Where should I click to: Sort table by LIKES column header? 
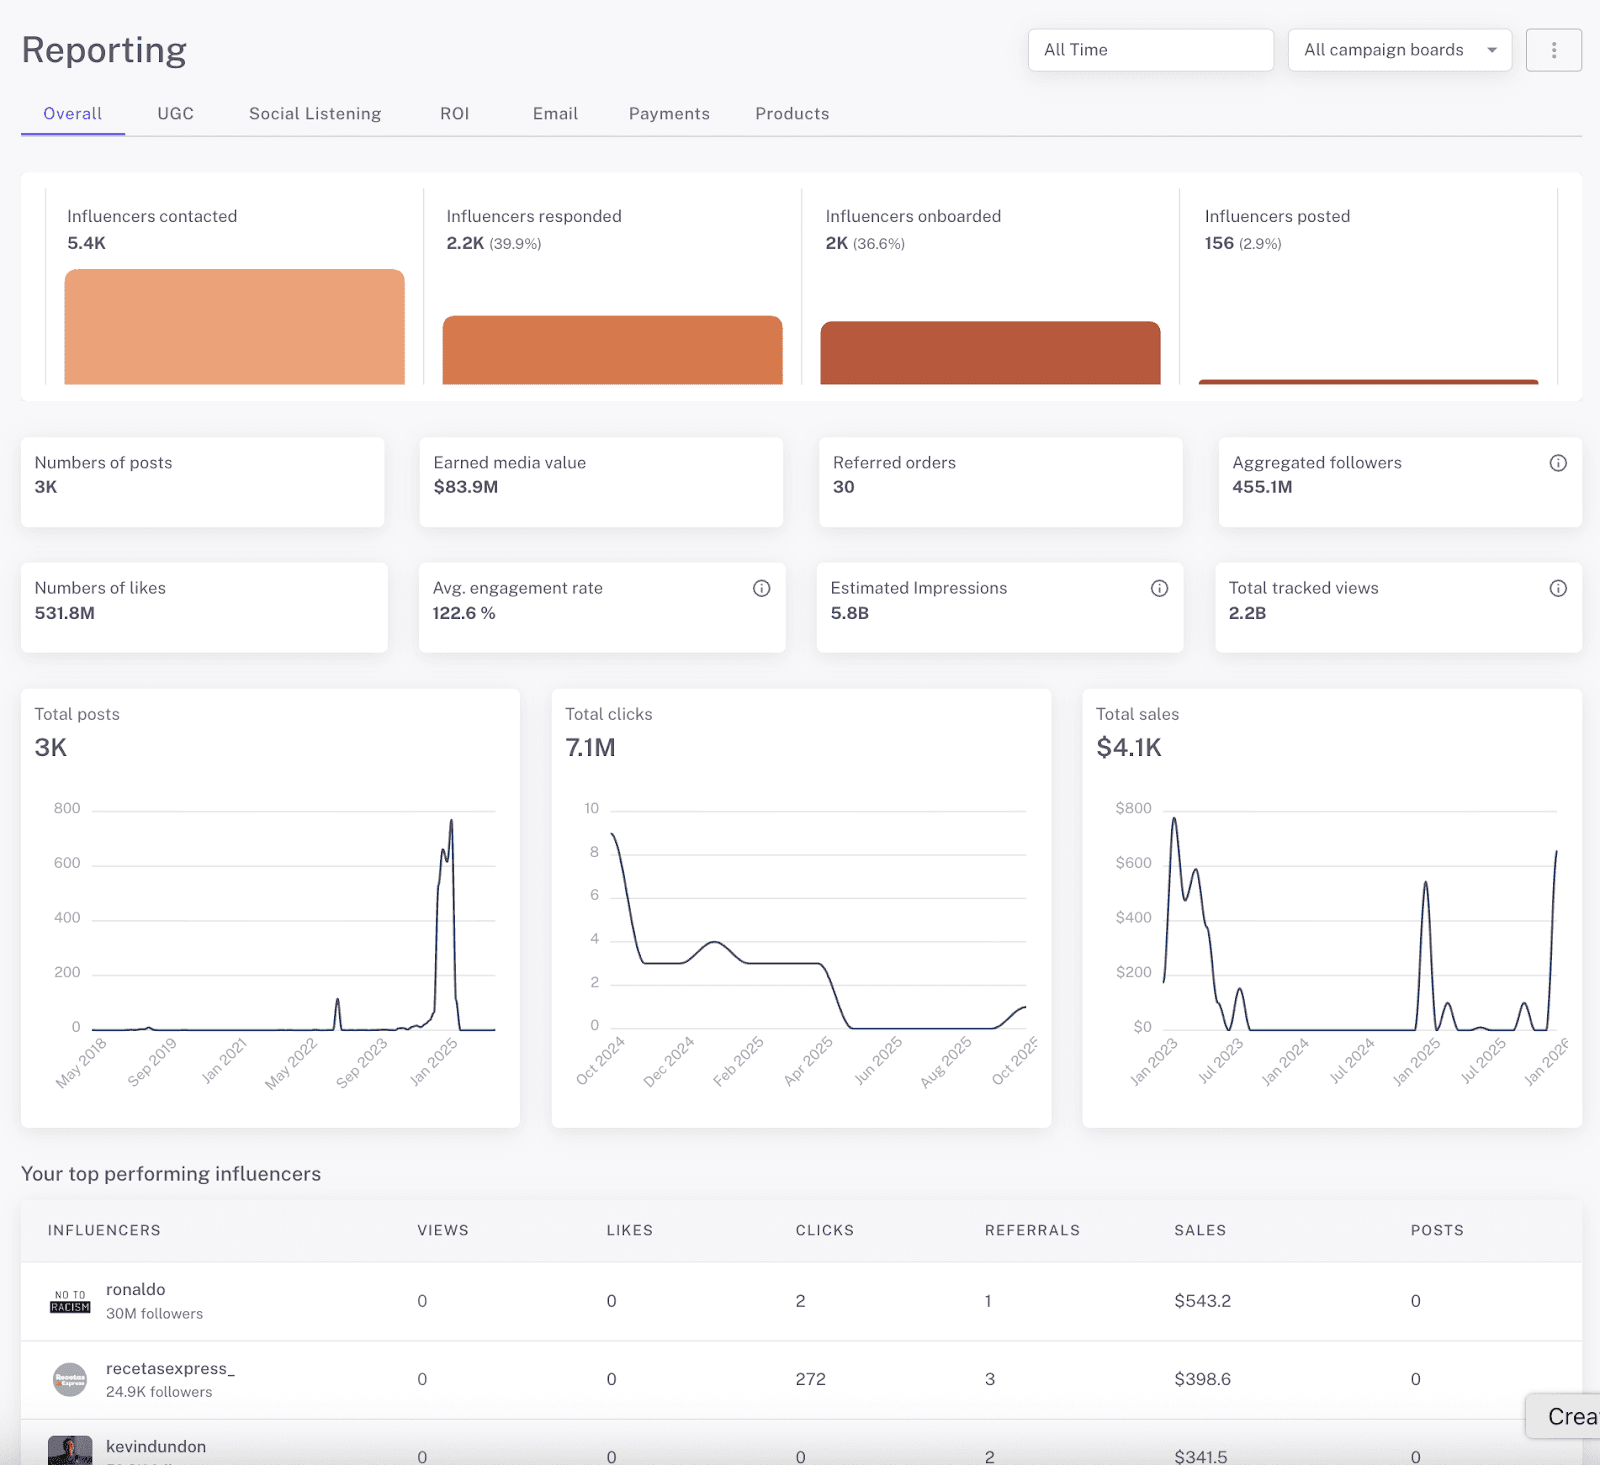click(630, 1230)
